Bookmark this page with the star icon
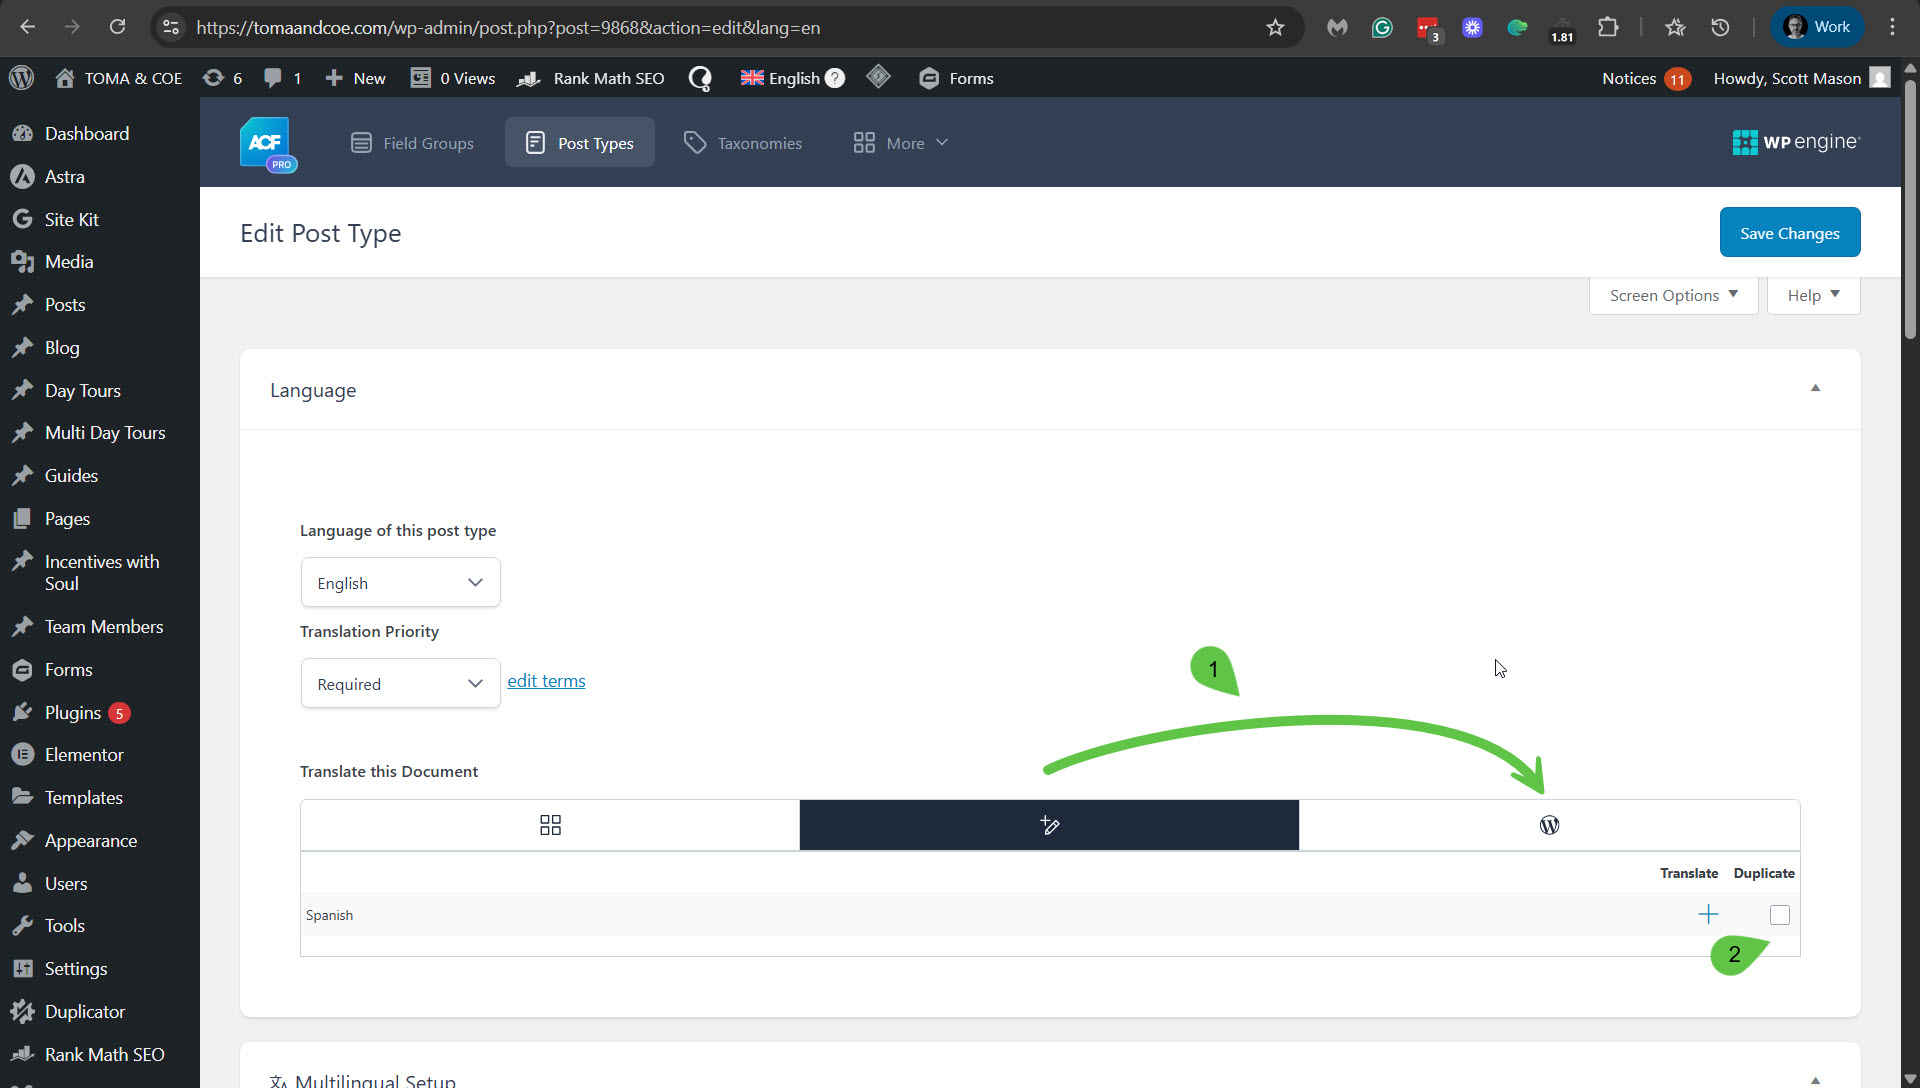1920x1088 pixels. pos(1275,28)
